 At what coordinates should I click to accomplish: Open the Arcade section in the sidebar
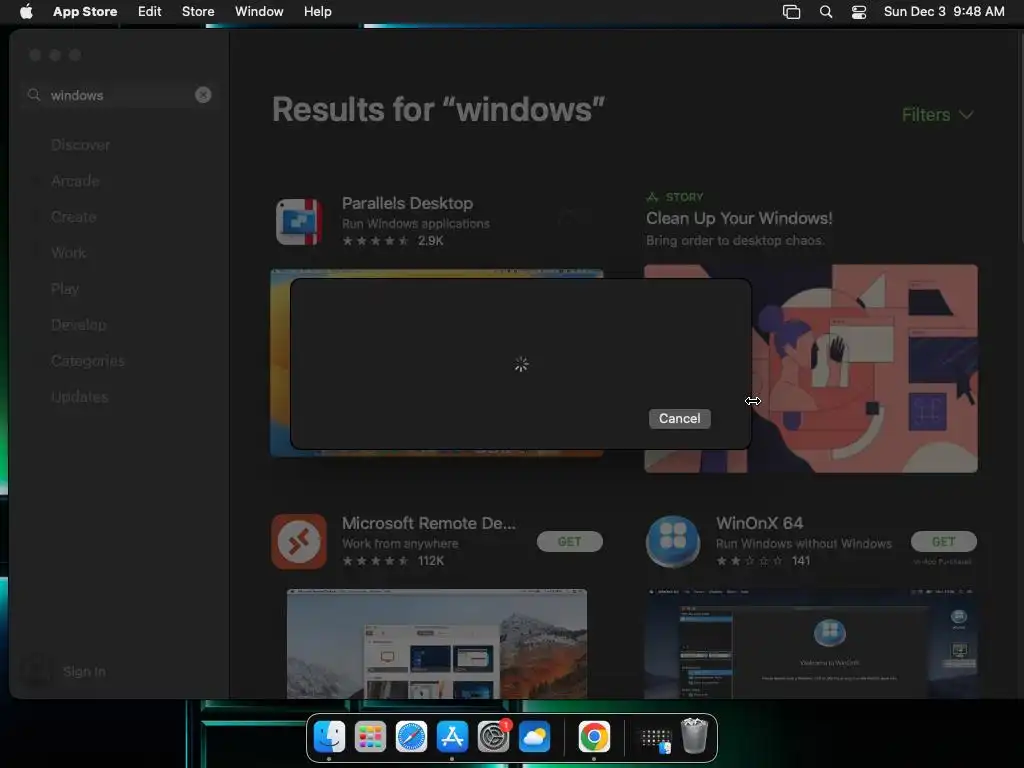[75, 181]
